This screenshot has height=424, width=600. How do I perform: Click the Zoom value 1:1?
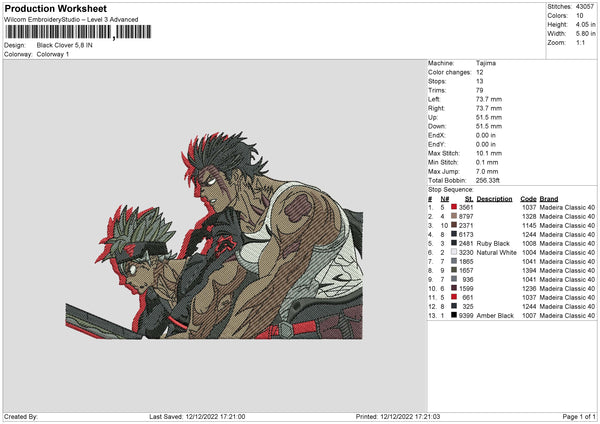pyautogui.click(x=580, y=42)
